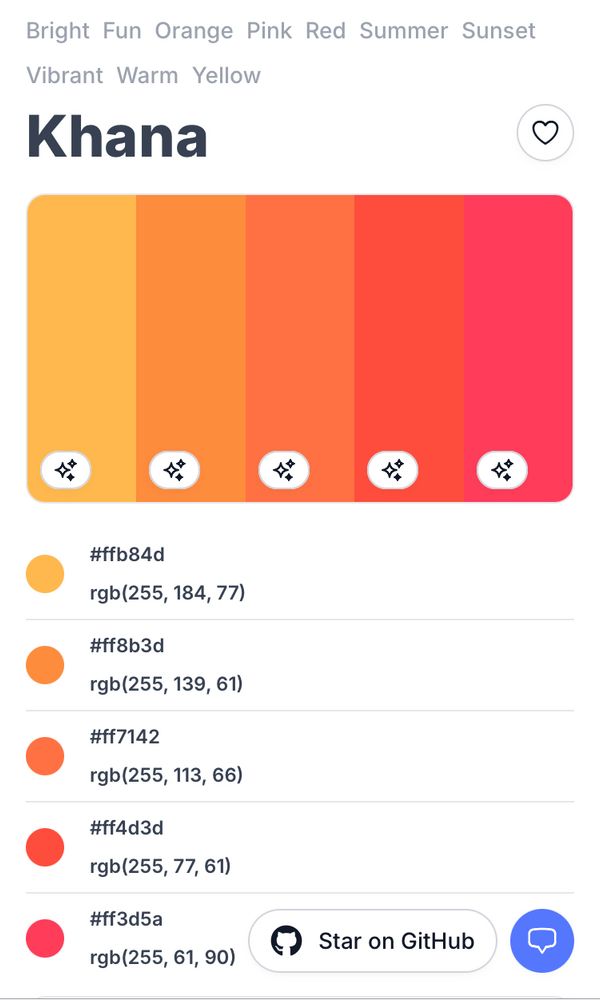
Task: Click the heart favorite icon beside Khana
Action: (545, 133)
